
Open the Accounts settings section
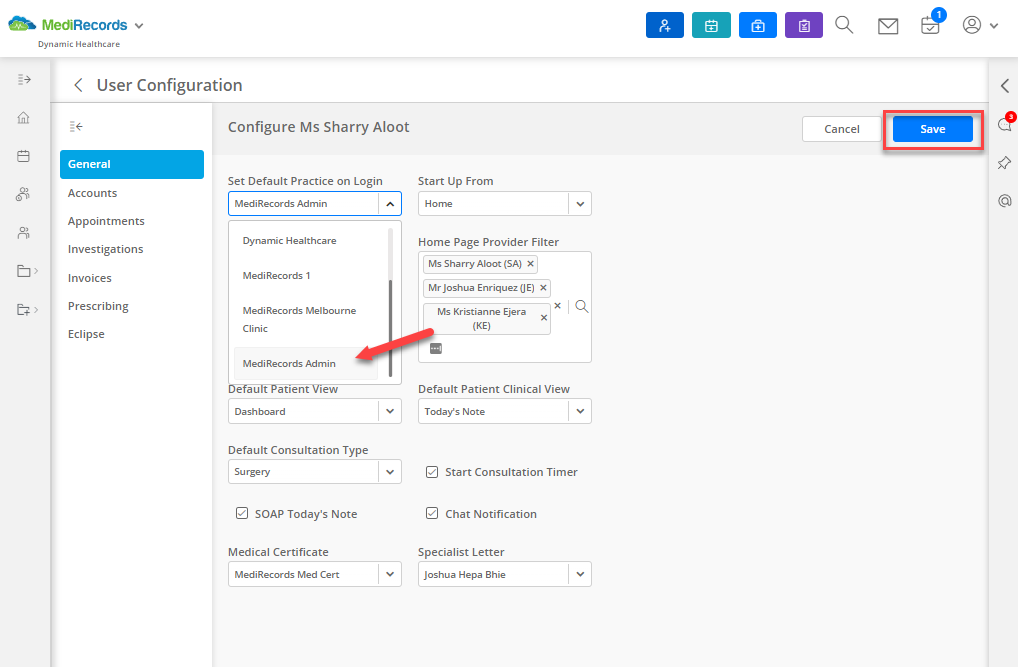click(92, 193)
